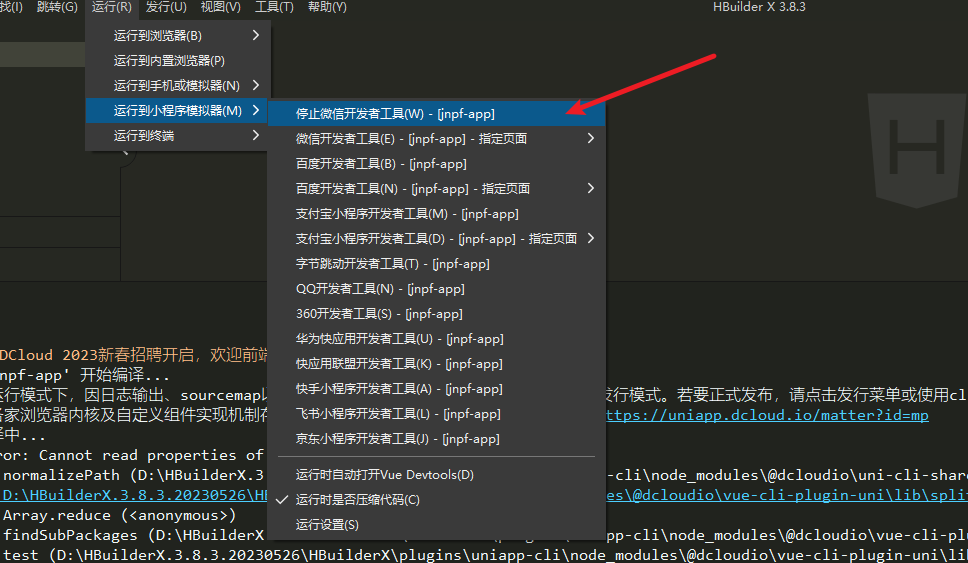The width and height of the screenshot is (968, 563).
Task: Expand 微信开发者工具(E) 指定页面 arrow
Action: click(x=591, y=138)
